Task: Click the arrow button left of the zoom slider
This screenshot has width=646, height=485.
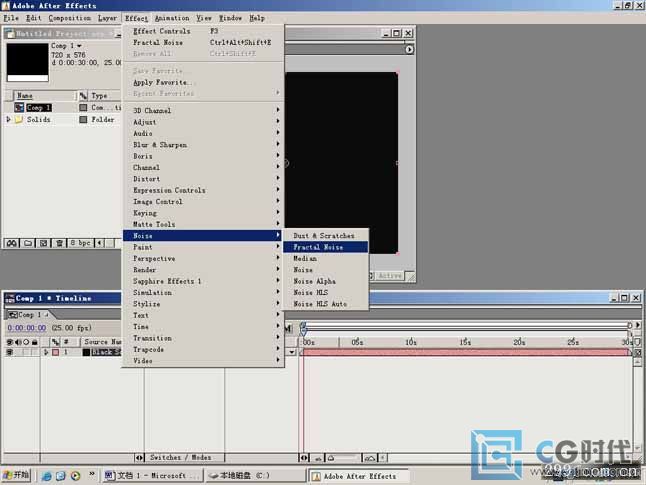Action: (304, 458)
